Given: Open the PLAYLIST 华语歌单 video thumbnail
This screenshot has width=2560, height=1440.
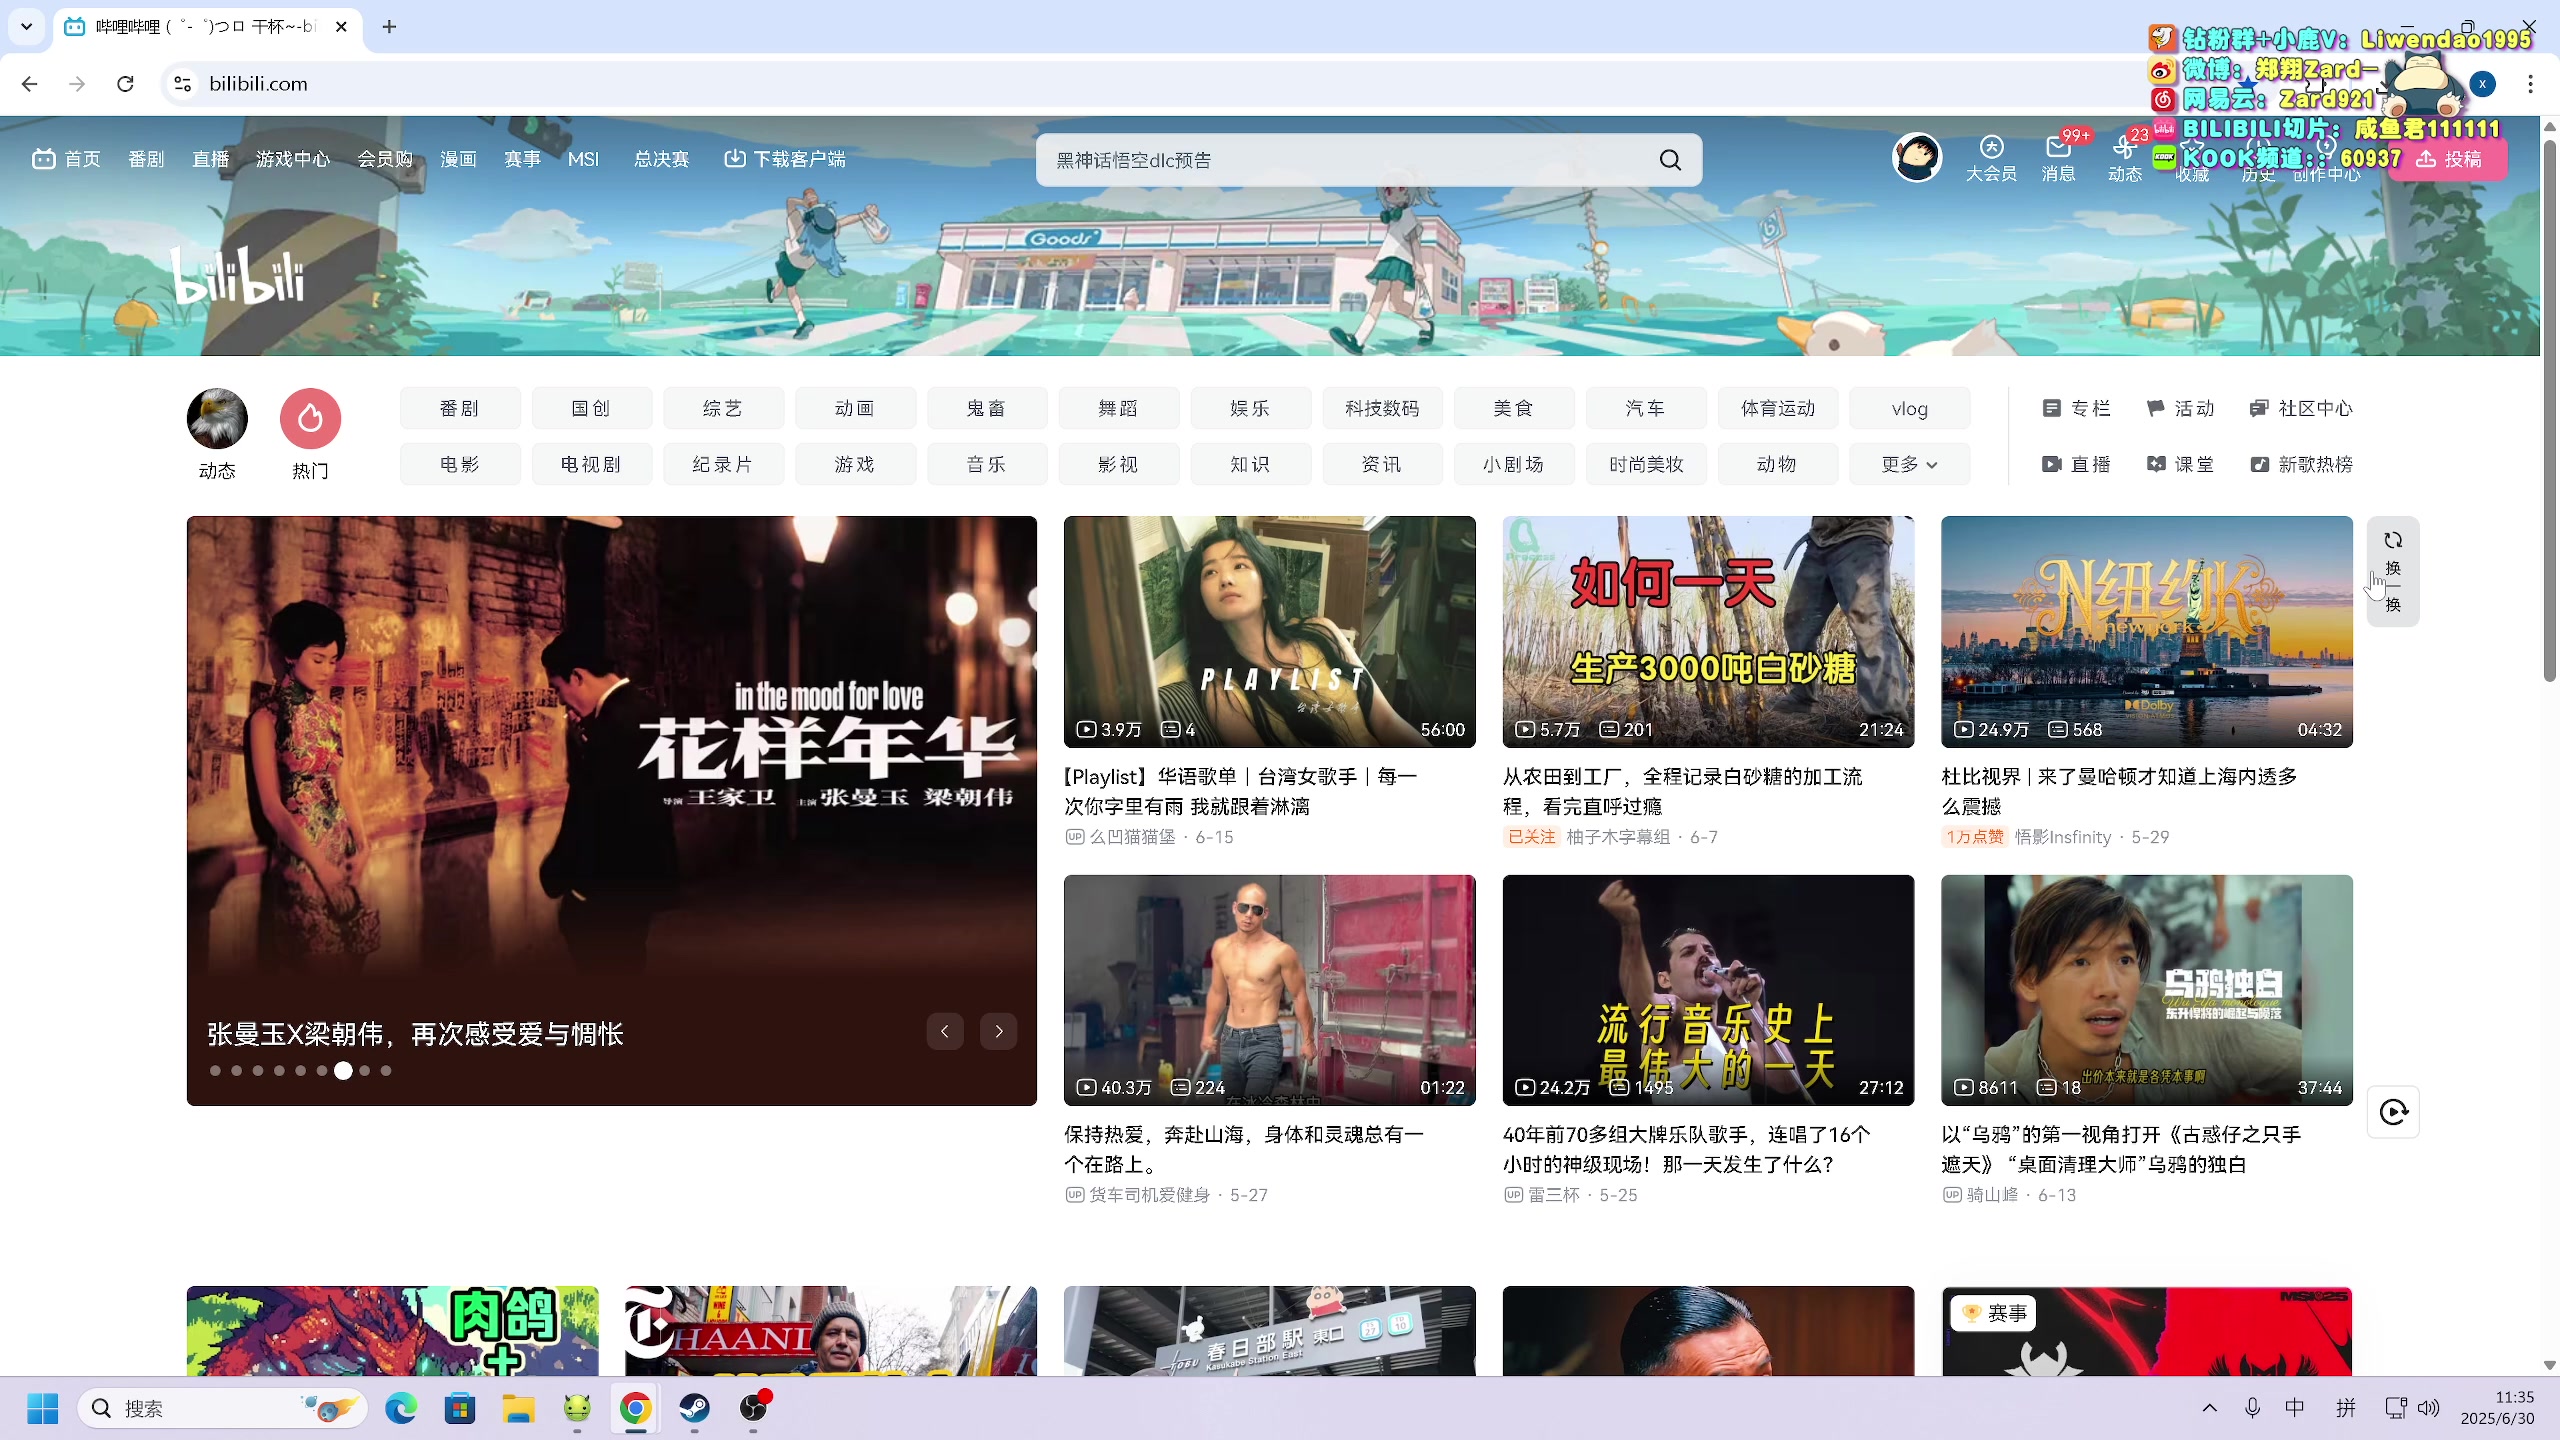Looking at the screenshot, I should pos(1269,631).
